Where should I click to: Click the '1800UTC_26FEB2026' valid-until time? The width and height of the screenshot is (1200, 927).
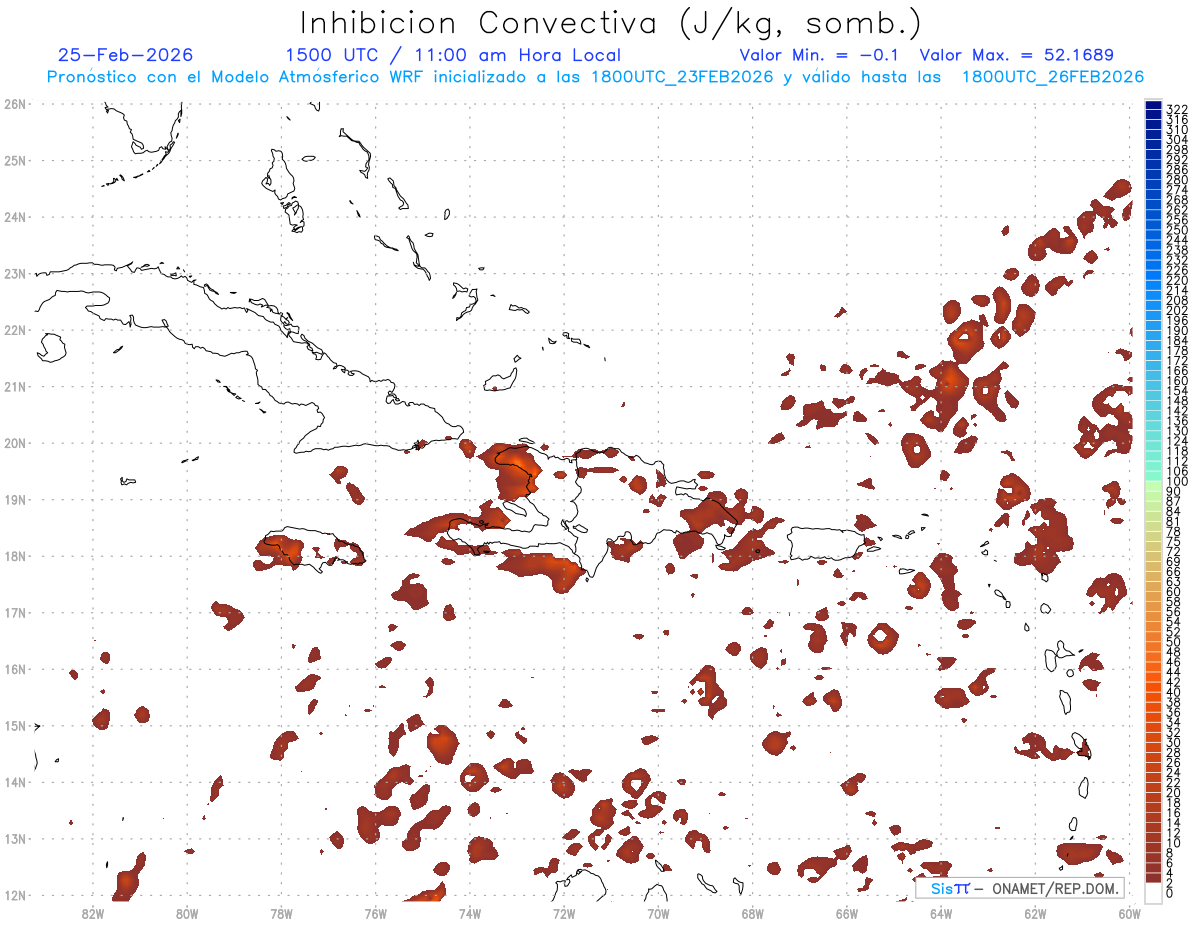(x=1053, y=77)
